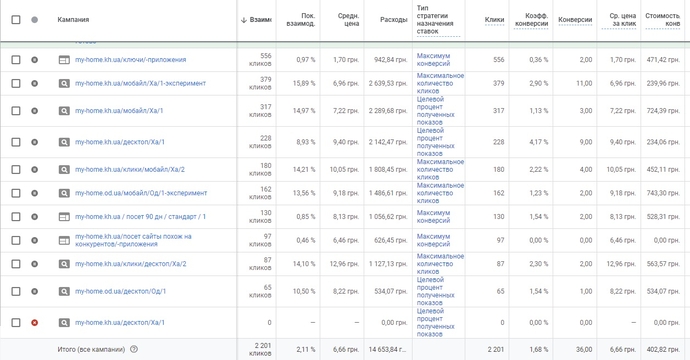
Task: Click display campaign icon for ключи/-приложения
Action: pyautogui.click(x=64, y=60)
